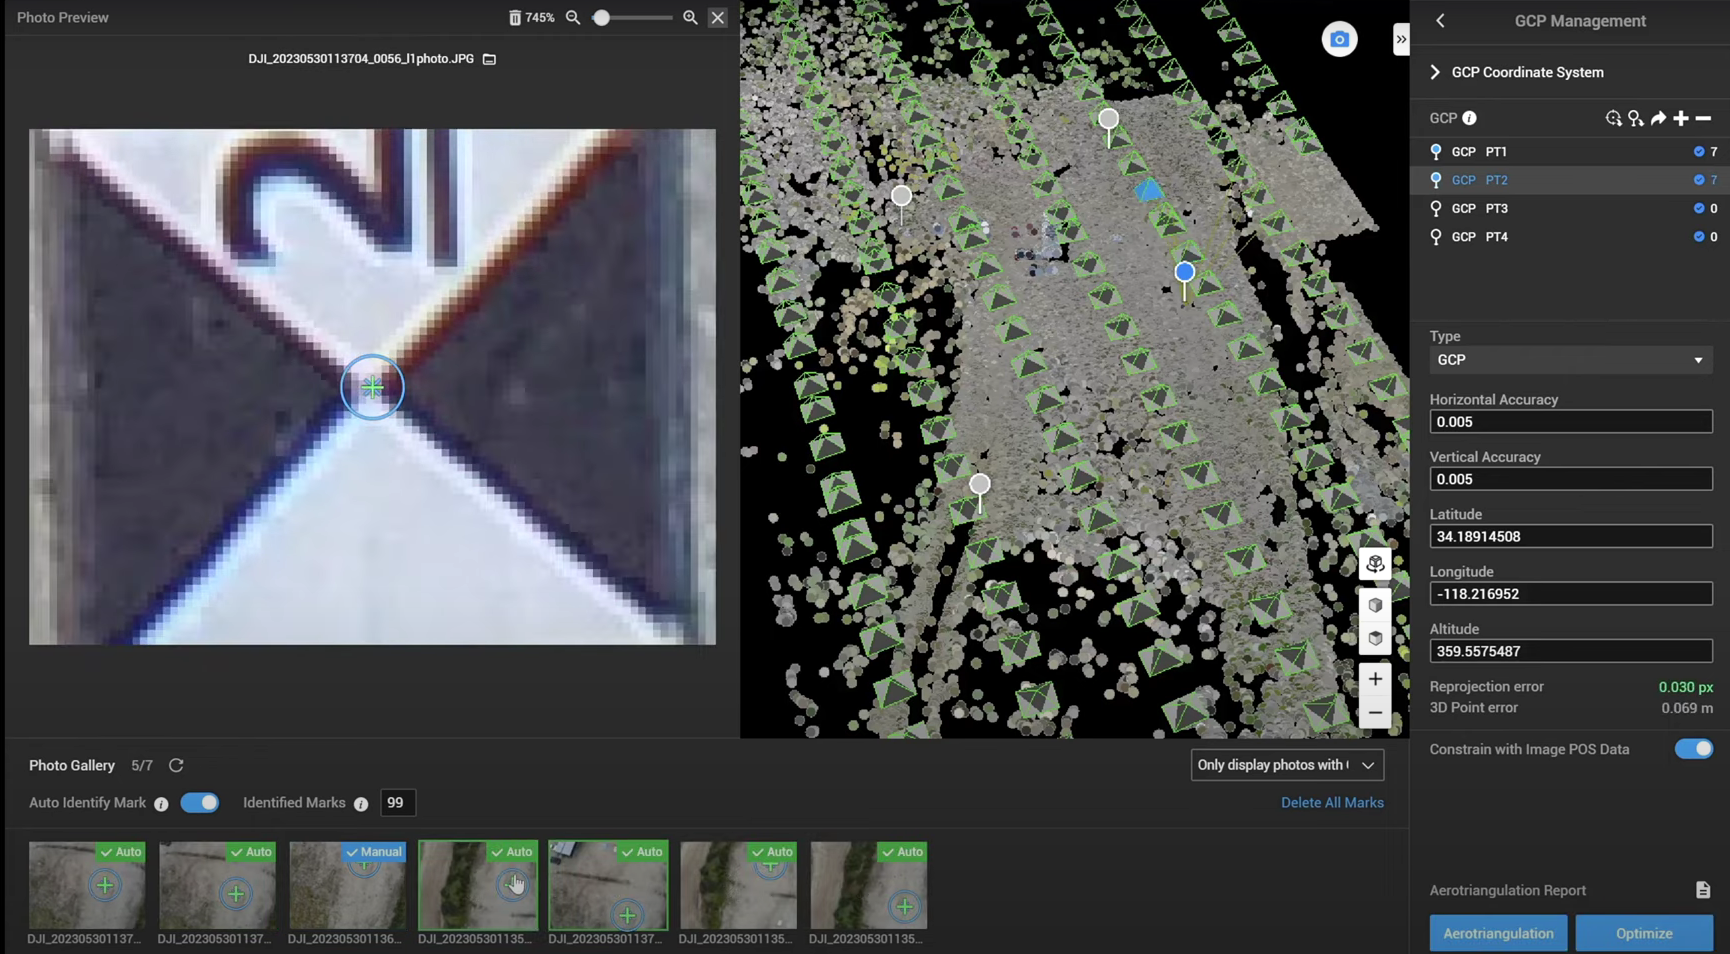
Task: Click the camera screenshot icon in 3D view
Action: point(1339,40)
